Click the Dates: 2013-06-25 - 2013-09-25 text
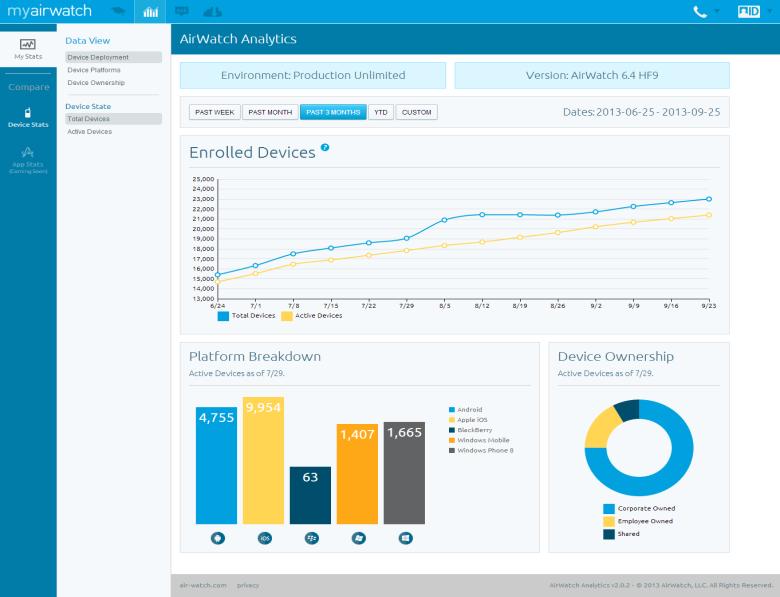Viewport: 780px width, 597px height. [x=642, y=112]
